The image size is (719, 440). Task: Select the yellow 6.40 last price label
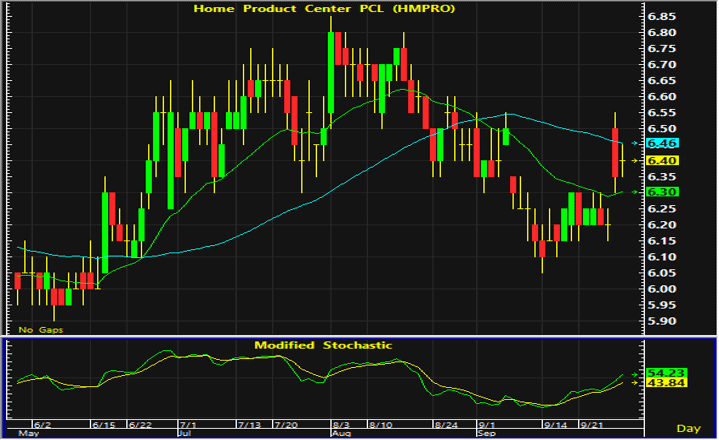pos(662,160)
